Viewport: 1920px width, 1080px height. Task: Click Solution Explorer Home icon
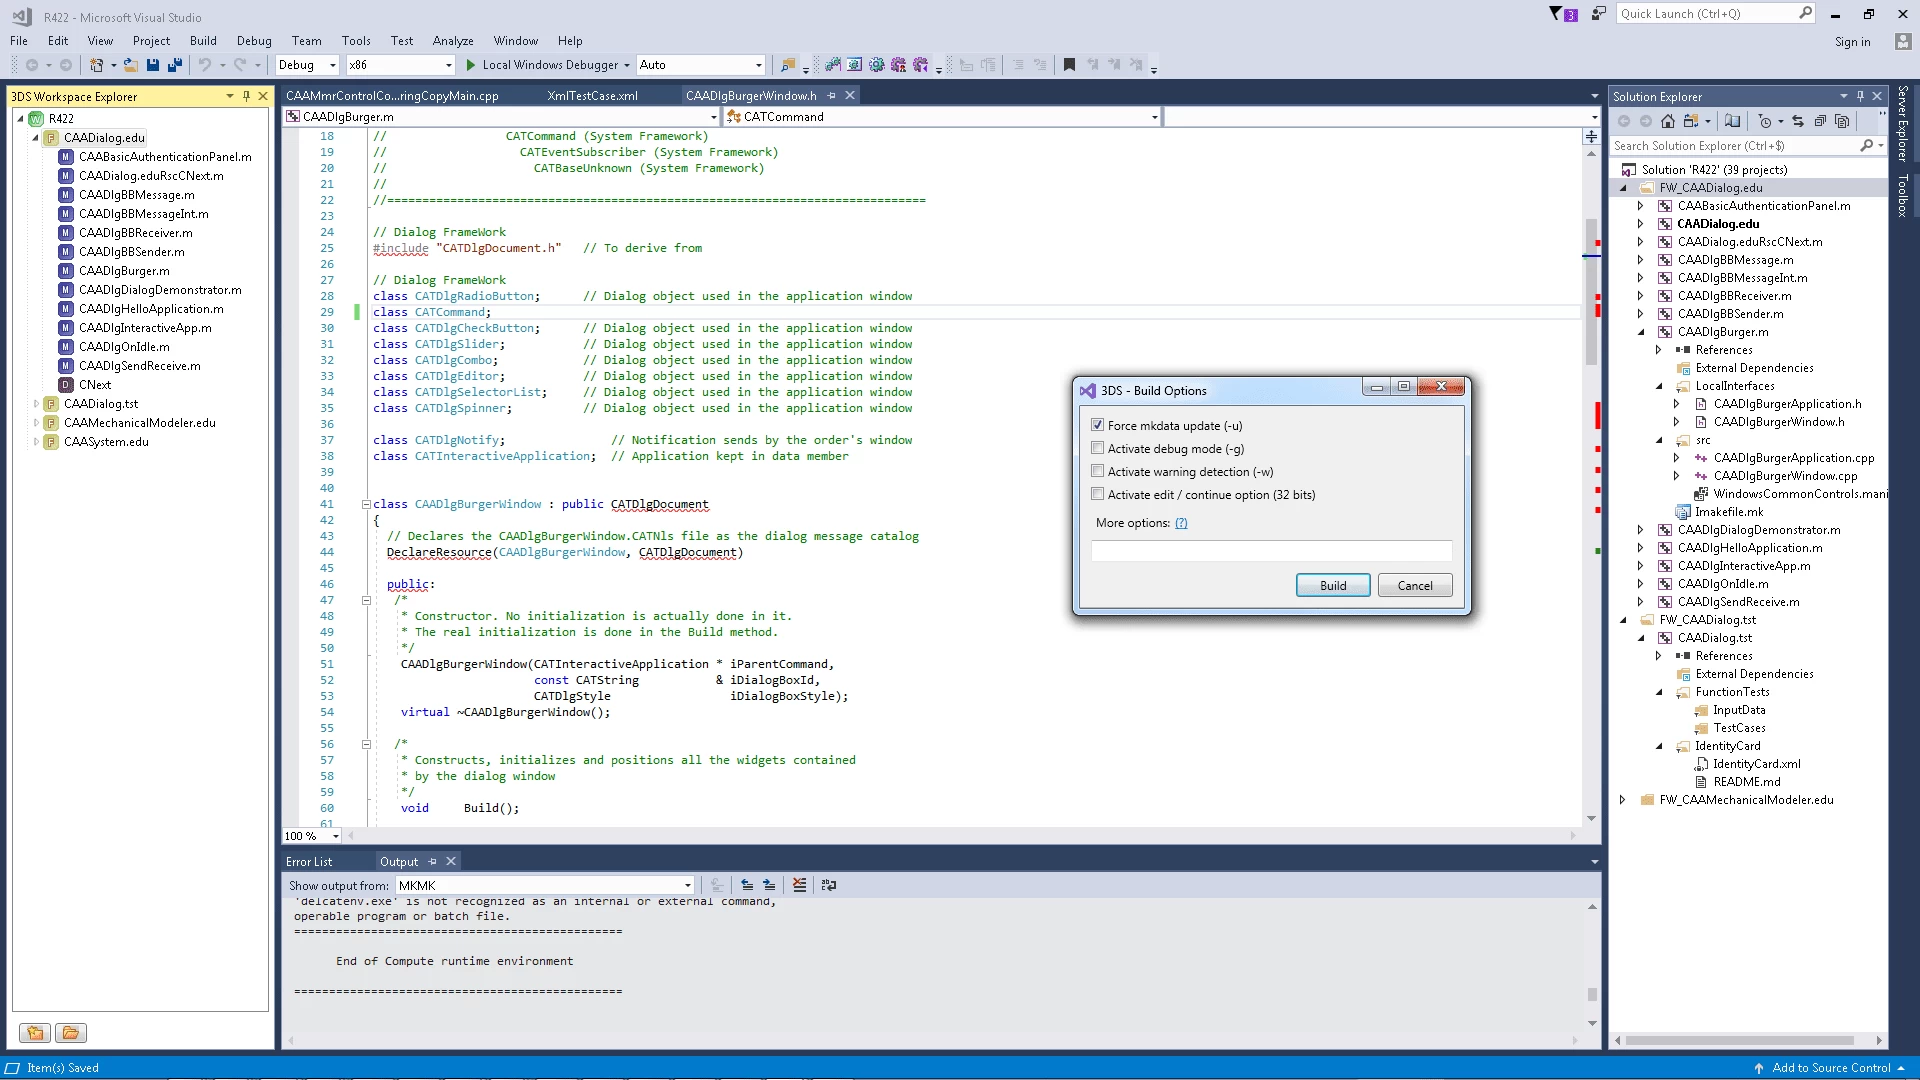(1667, 121)
